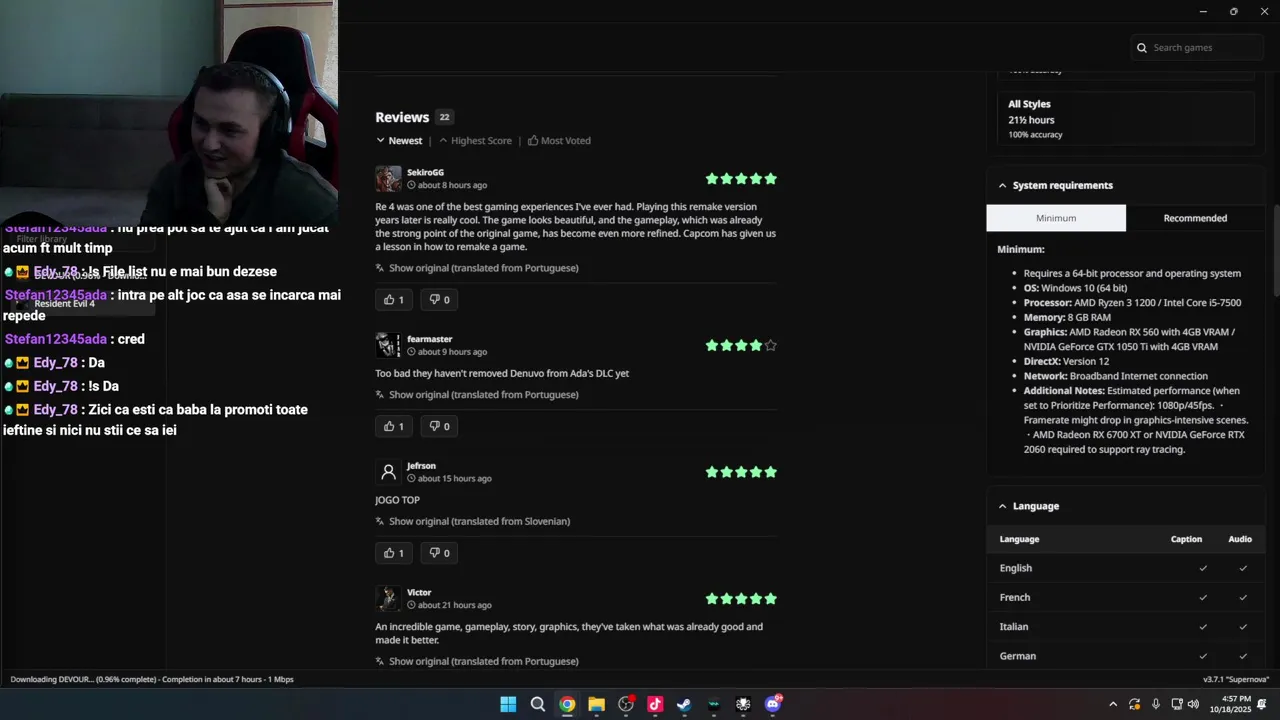Image resolution: width=1280 pixels, height=720 pixels.
Task: Open the notifications bell icon
Action: (x=1262, y=705)
